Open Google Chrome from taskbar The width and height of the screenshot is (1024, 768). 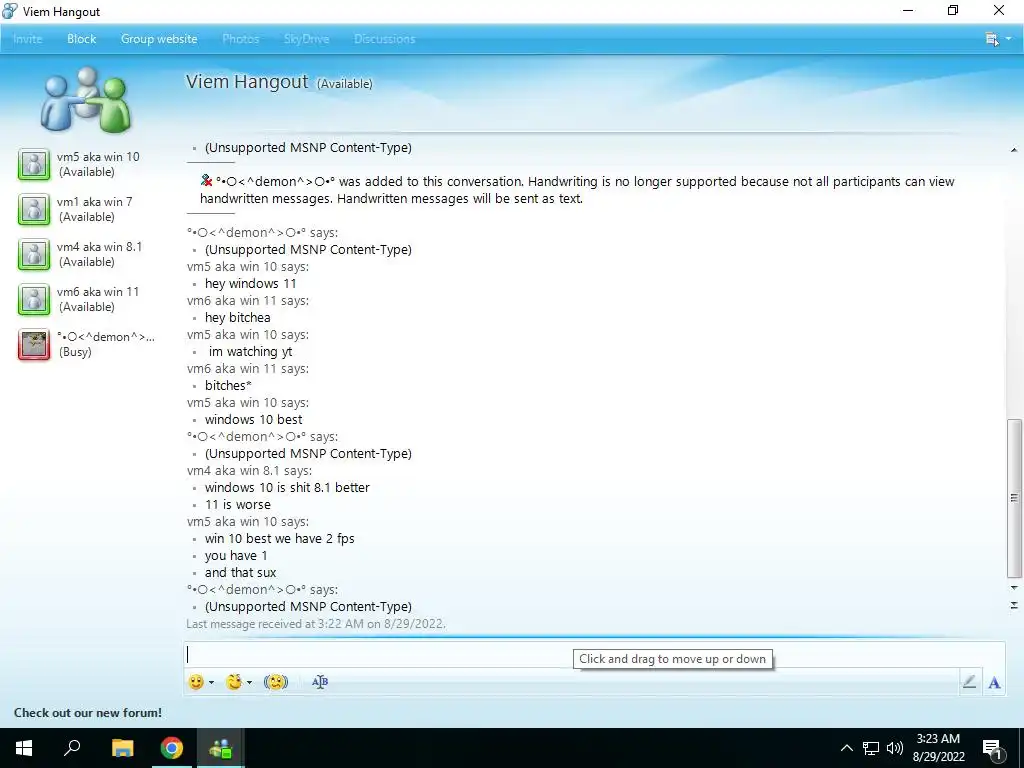(172, 748)
